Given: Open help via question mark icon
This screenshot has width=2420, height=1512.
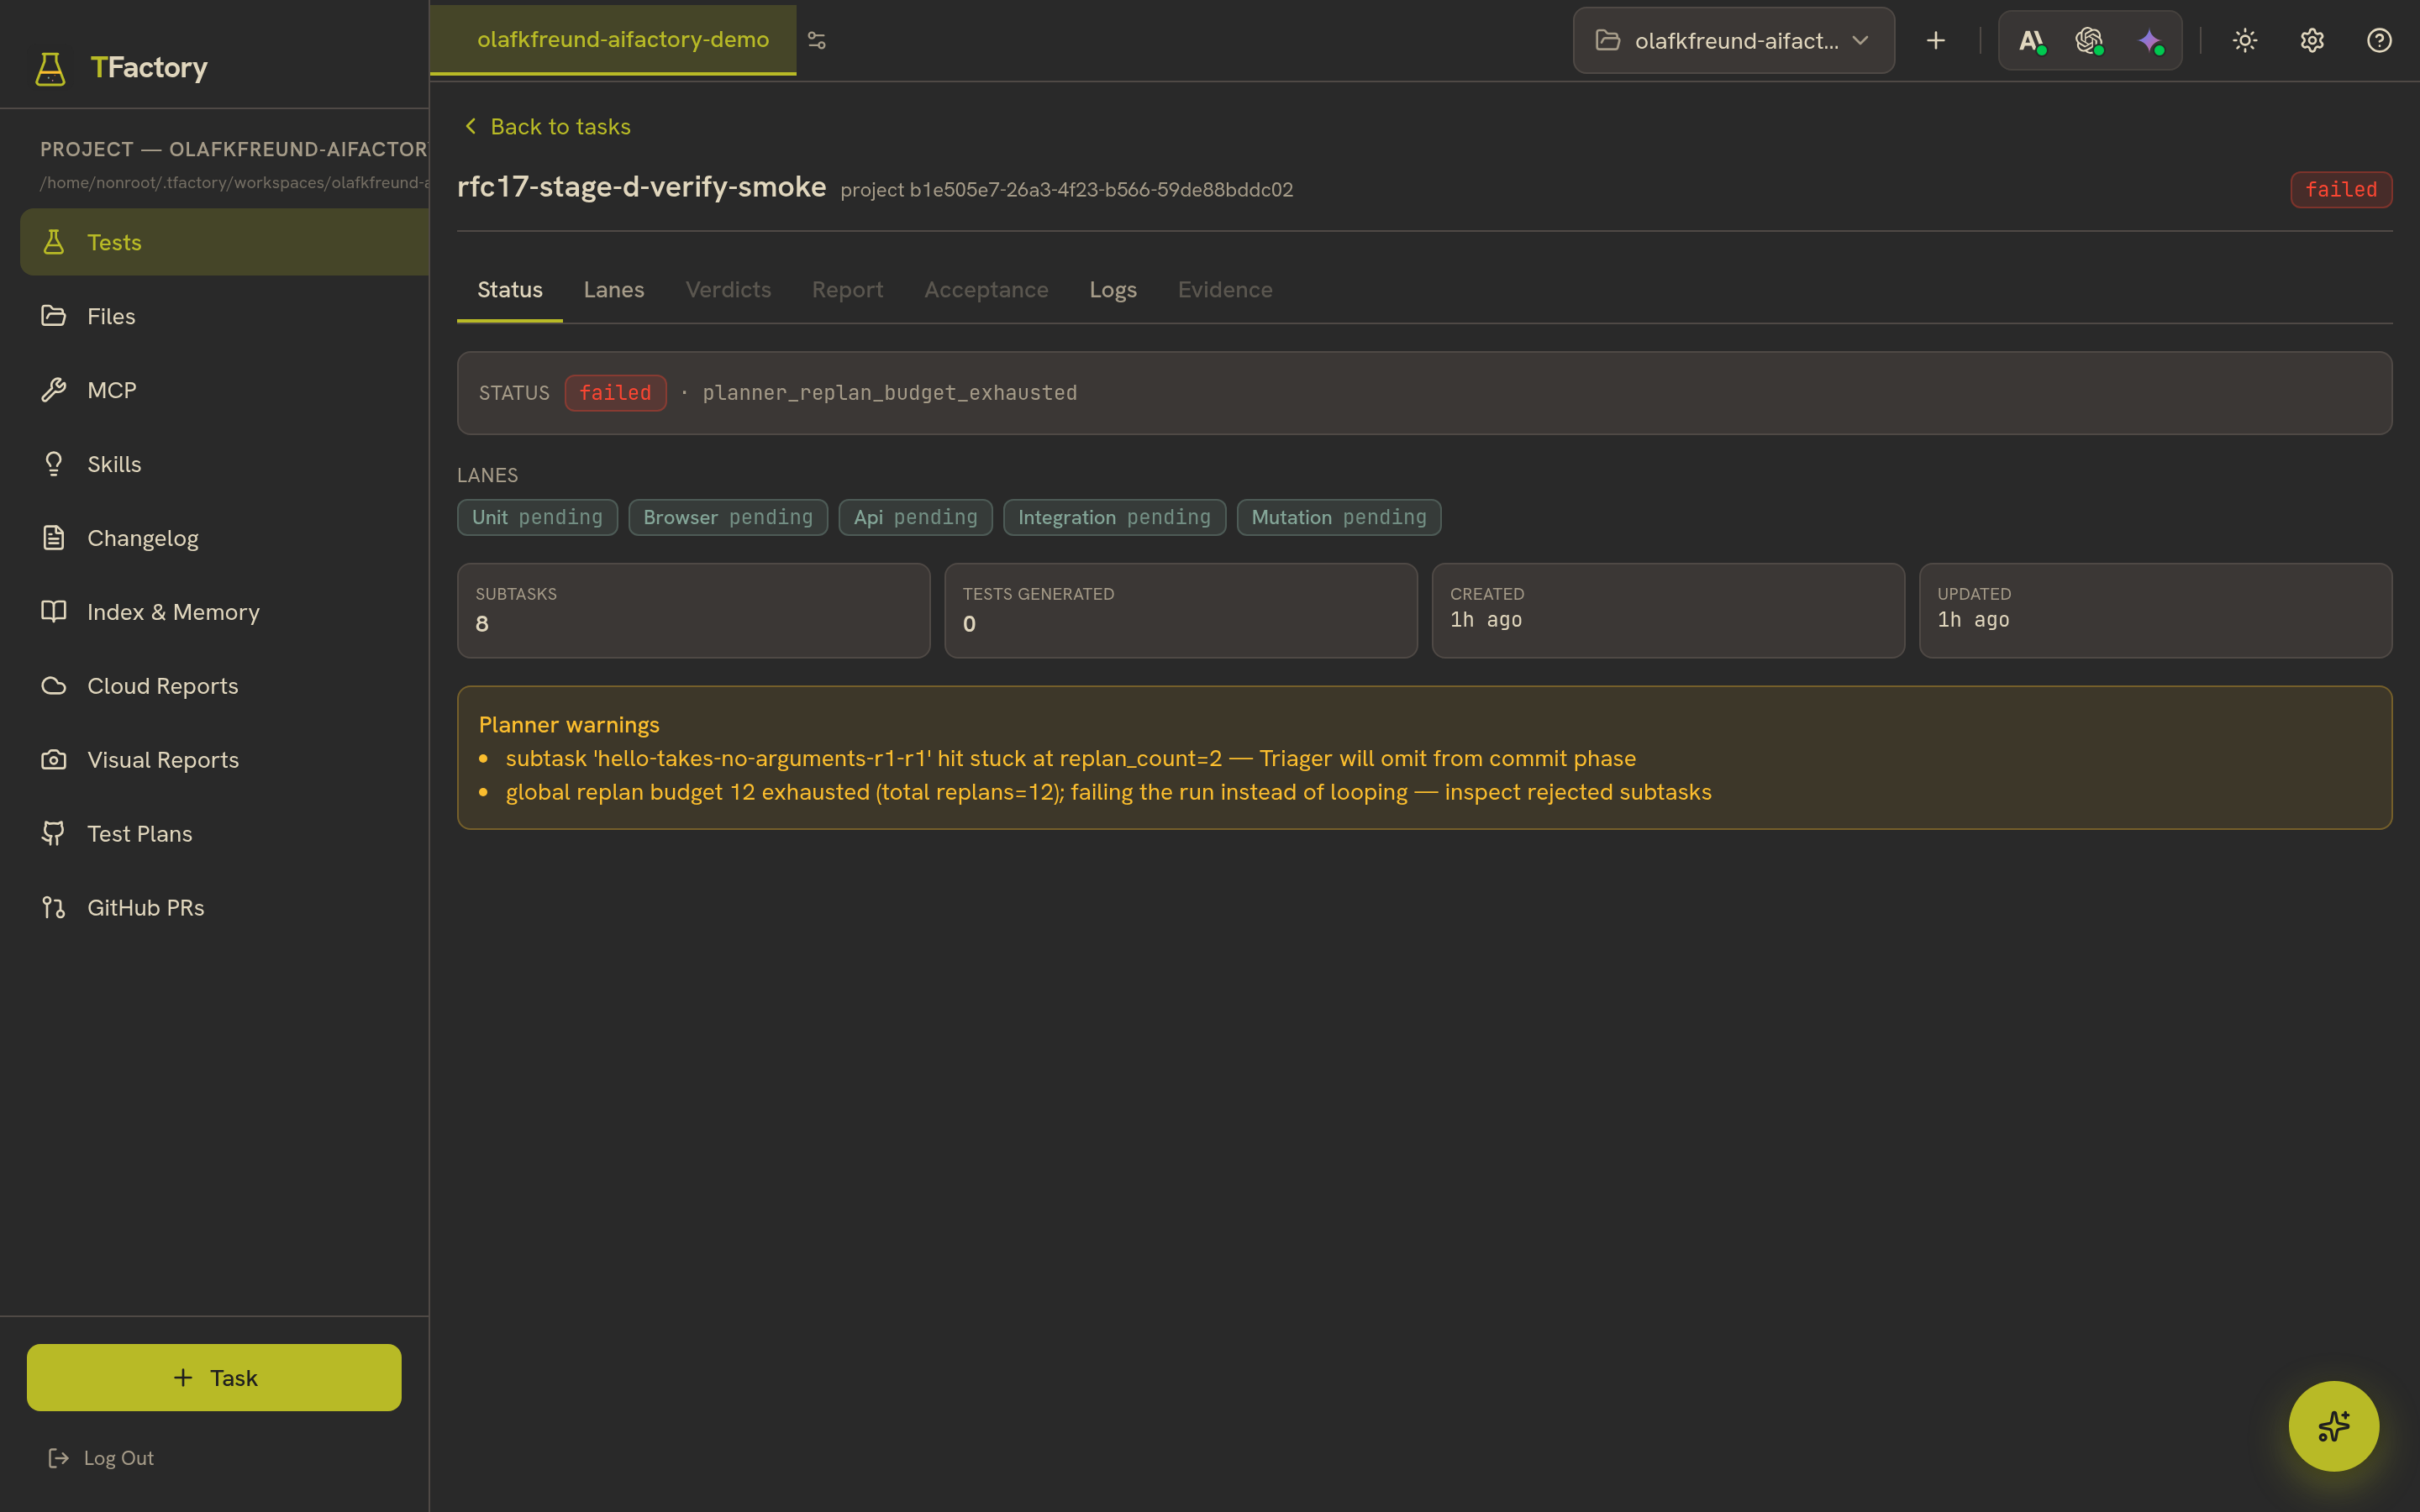Looking at the screenshot, I should click(2379, 40).
